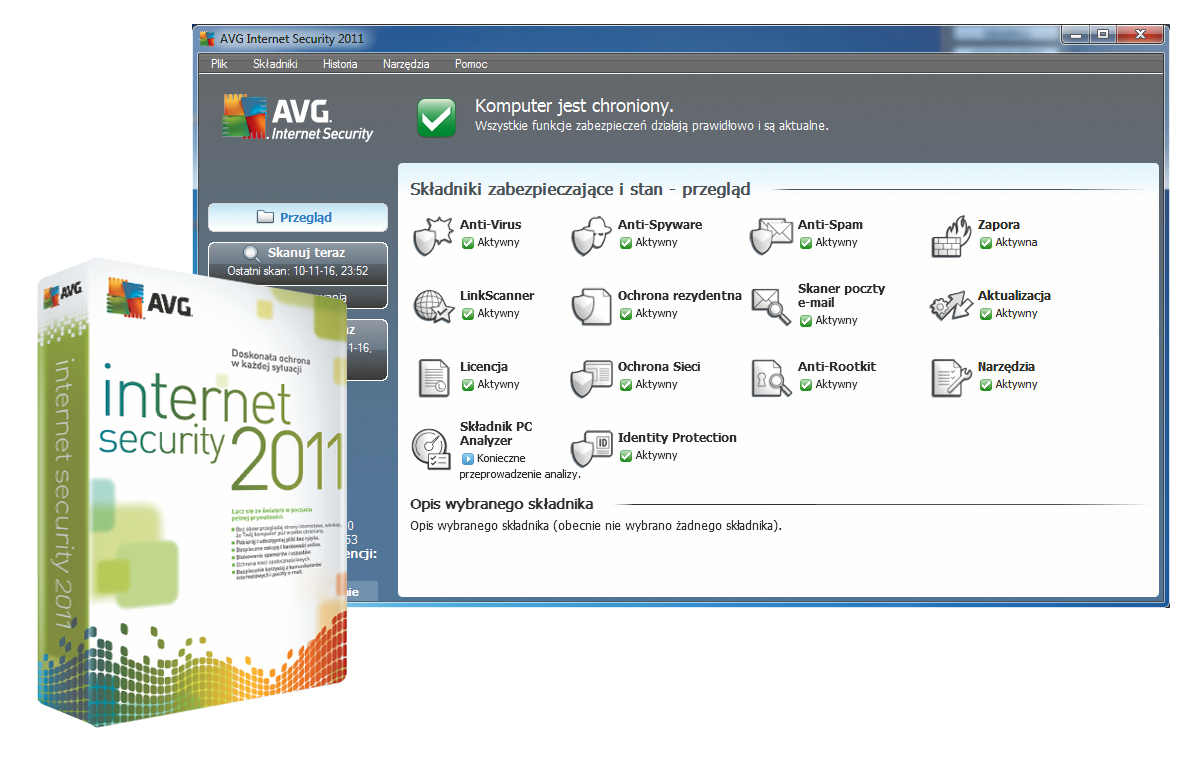Select the LinkScanner globe icon
This screenshot has height=770, width=1194.
tap(432, 306)
